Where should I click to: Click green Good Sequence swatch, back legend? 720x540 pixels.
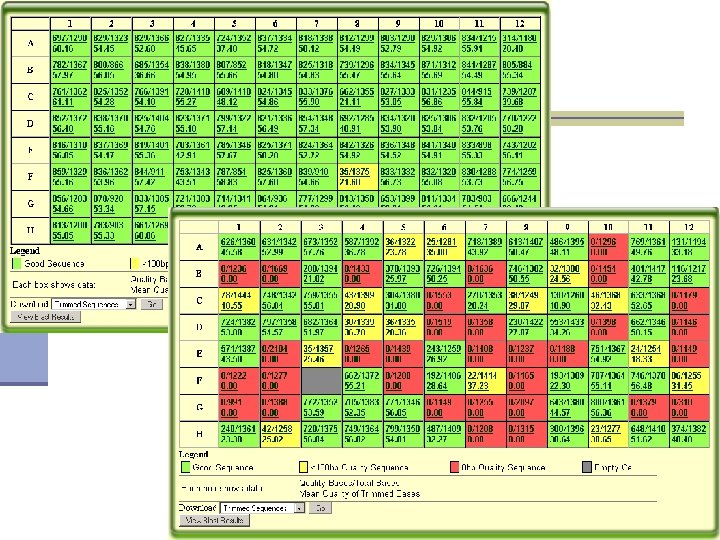point(17,264)
